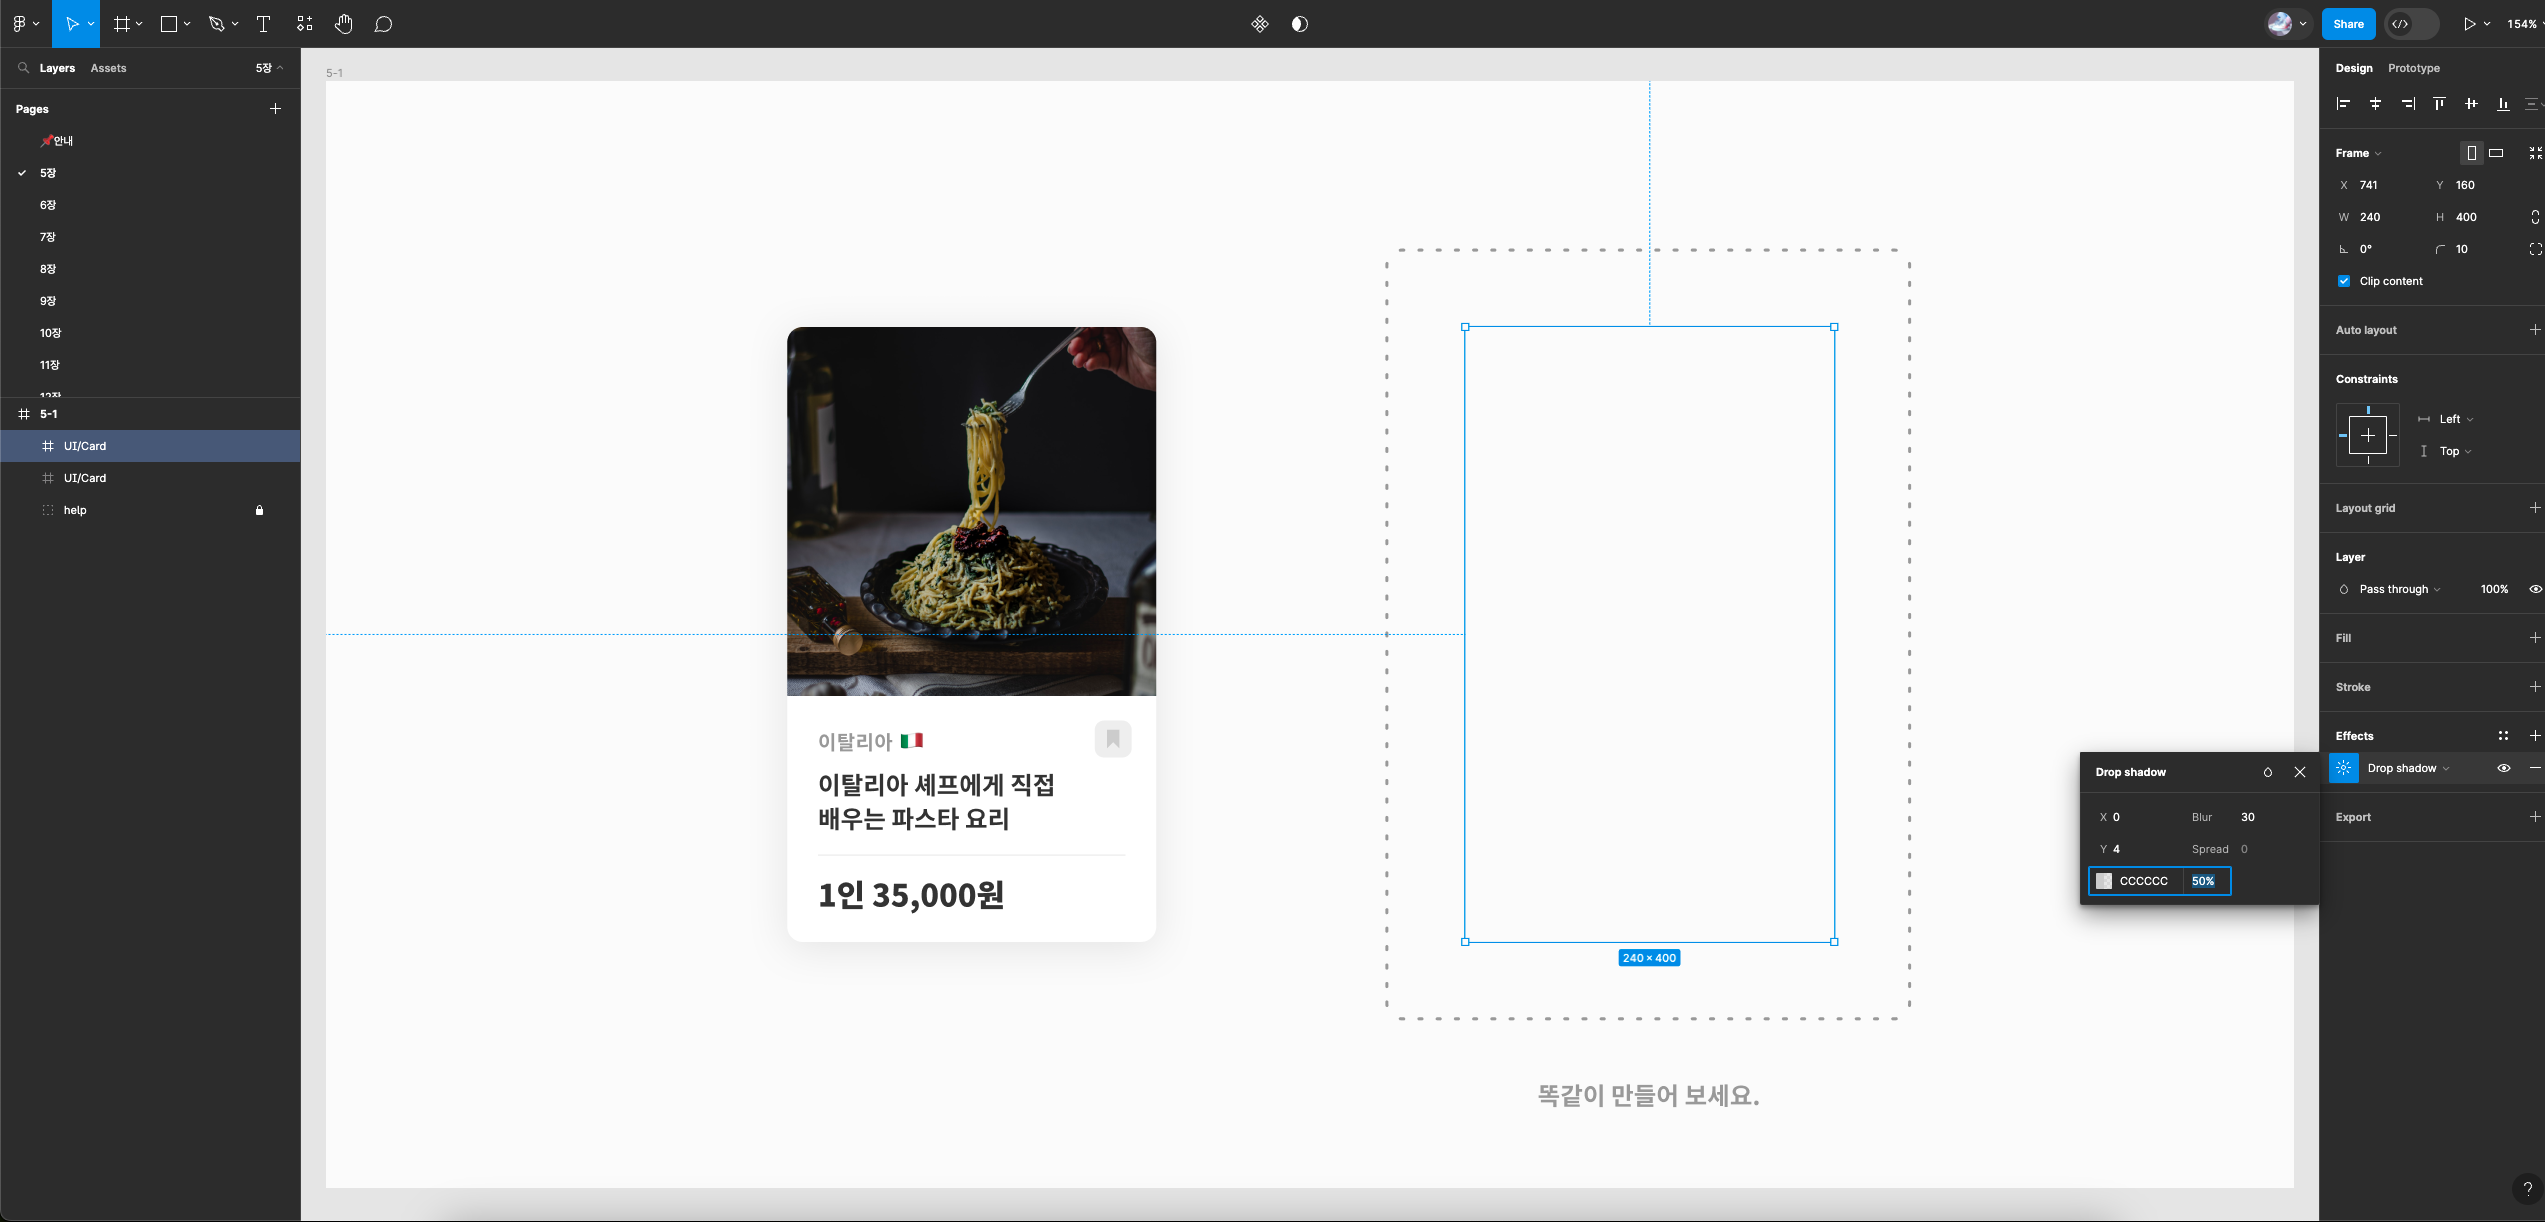Open the Assets tab
This screenshot has width=2545, height=1222.
(x=108, y=68)
